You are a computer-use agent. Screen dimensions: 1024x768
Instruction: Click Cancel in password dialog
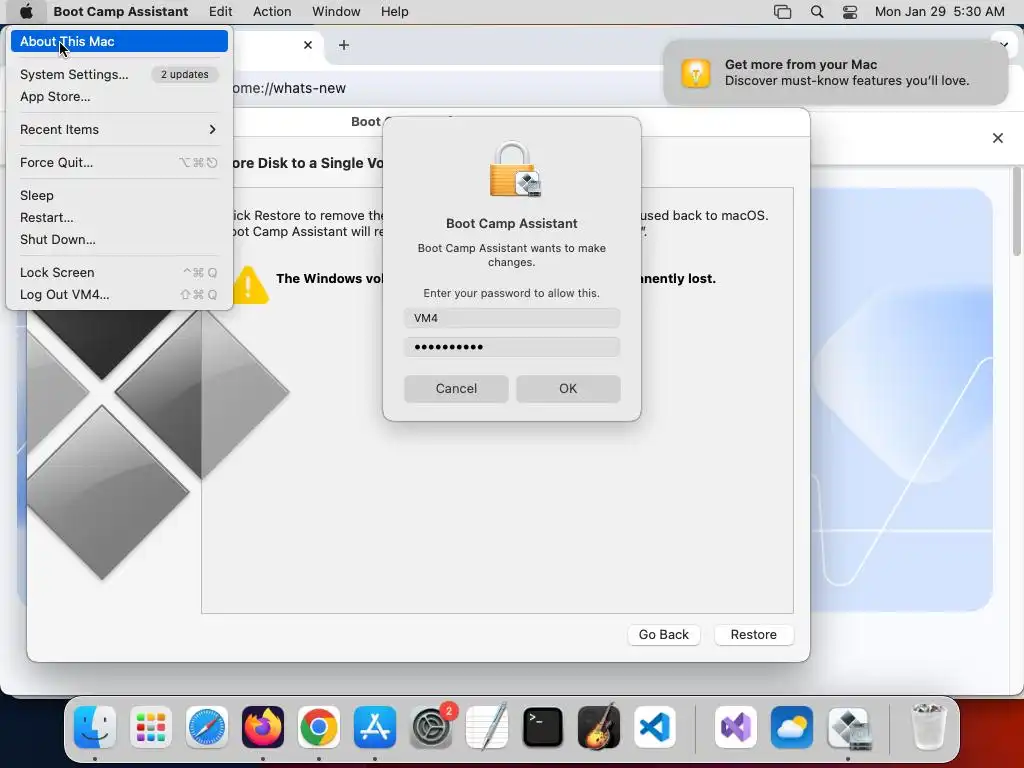pyautogui.click(x=456, y=389)
